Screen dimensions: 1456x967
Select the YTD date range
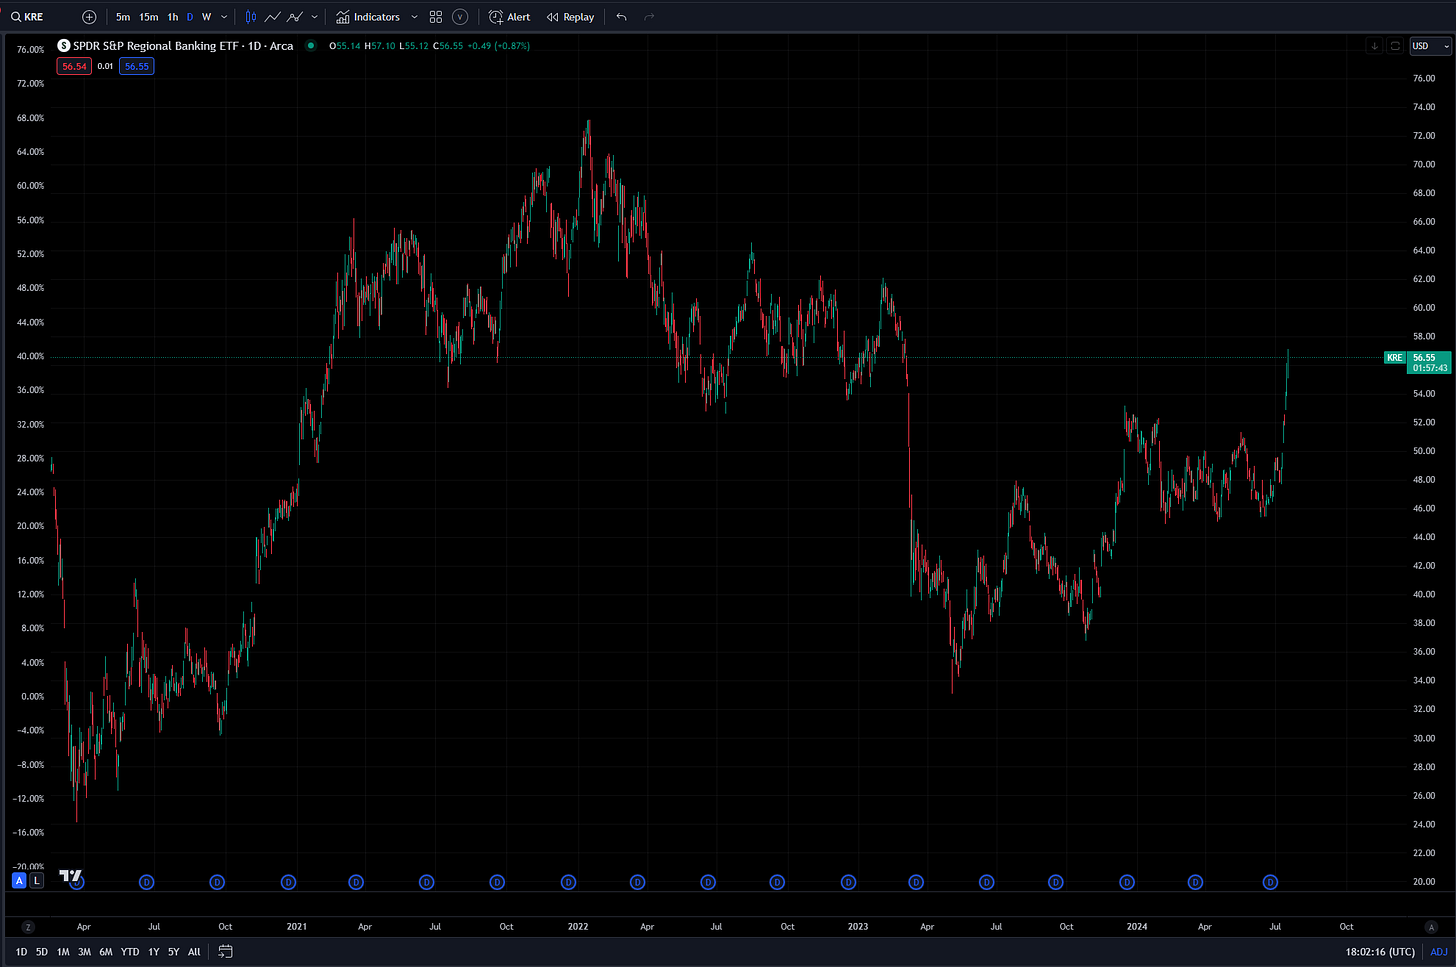(x=130, y=952)
